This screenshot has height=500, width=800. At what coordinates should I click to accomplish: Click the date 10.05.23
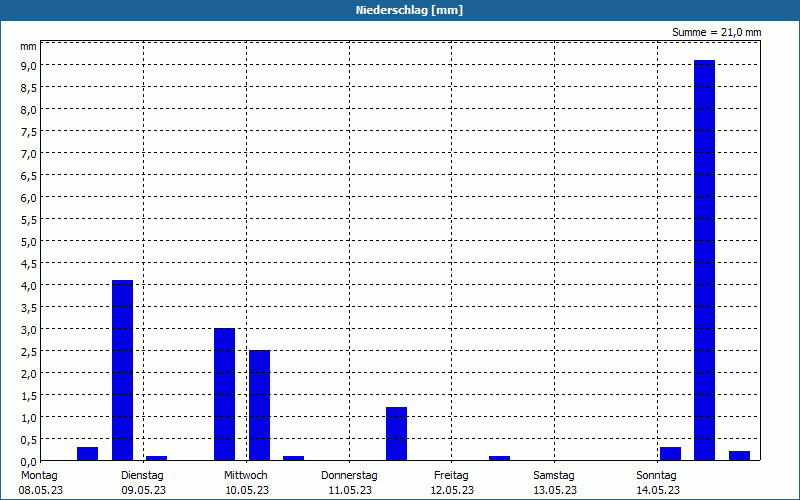coord(247,490)
